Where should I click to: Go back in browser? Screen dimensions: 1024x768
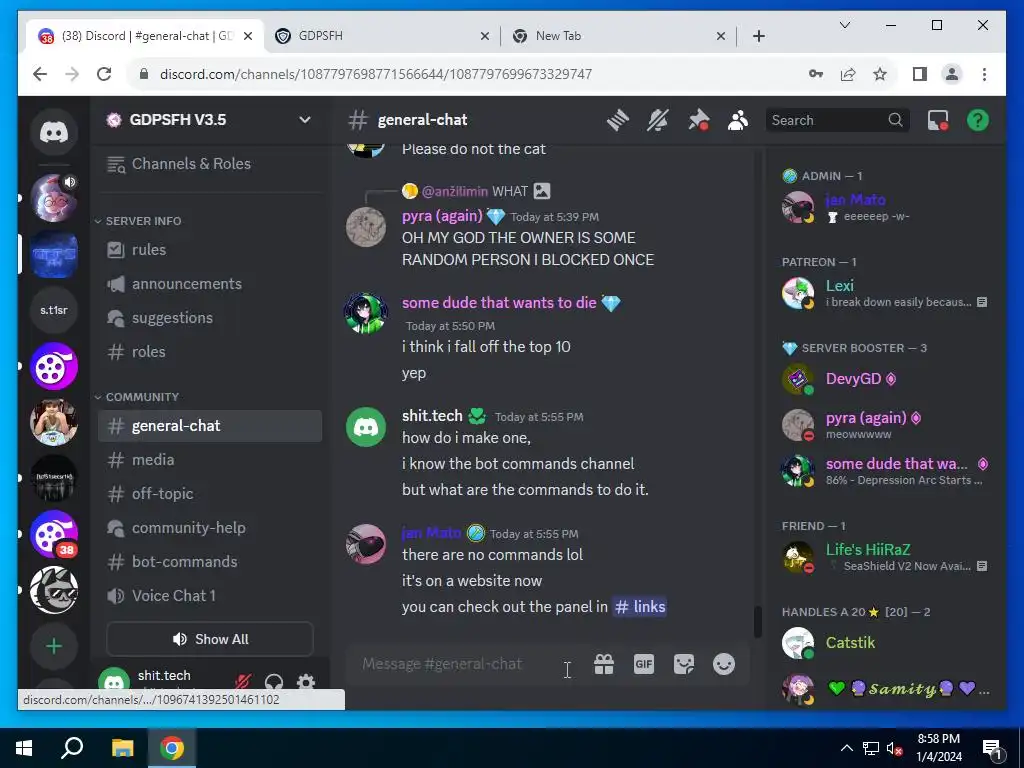pyautogui.click(x=40, y=74)
